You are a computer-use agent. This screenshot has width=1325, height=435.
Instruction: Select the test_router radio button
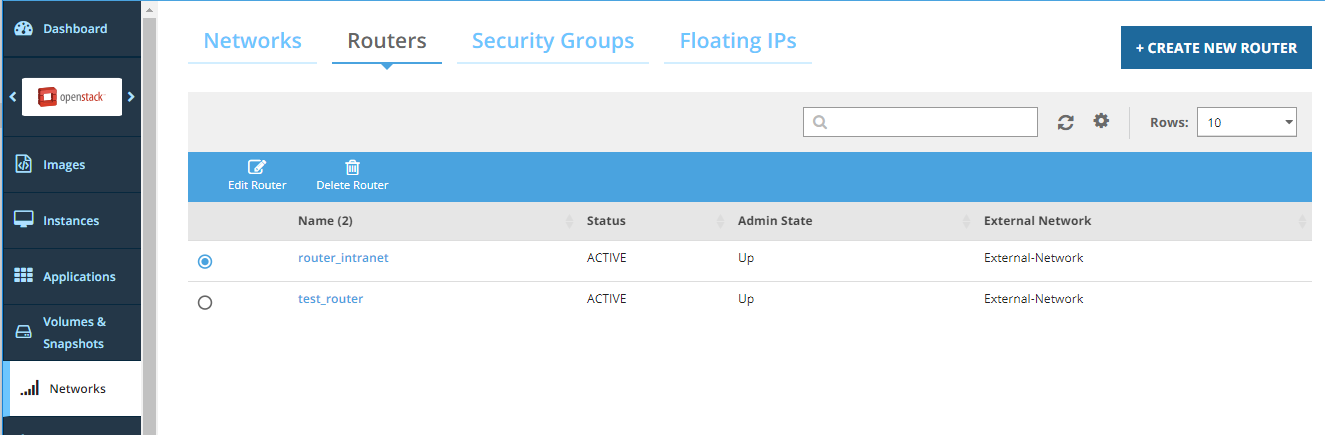click(205, 302)
